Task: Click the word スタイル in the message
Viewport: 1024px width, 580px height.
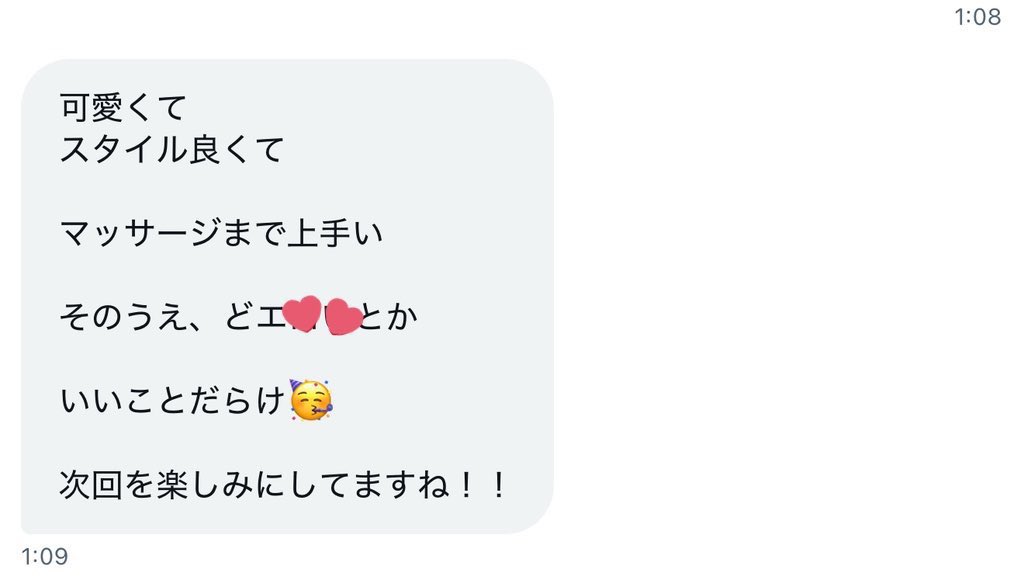Action: [123, 150]
